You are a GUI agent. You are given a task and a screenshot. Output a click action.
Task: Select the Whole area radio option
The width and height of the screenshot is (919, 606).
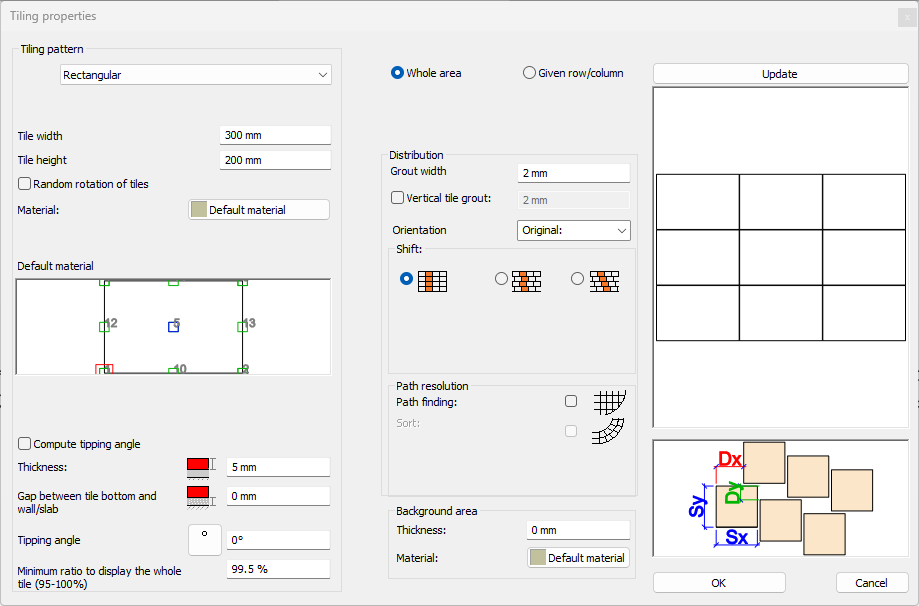click(x=397, y=72)
